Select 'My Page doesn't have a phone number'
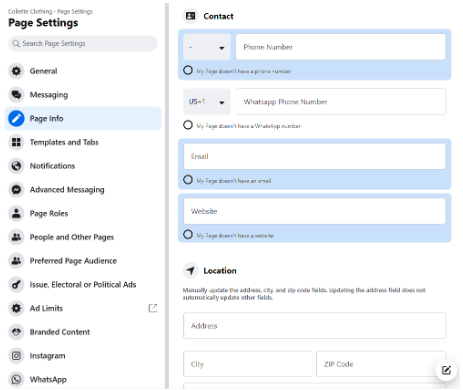This screenshot has height=390, width=463. point(188,70)
